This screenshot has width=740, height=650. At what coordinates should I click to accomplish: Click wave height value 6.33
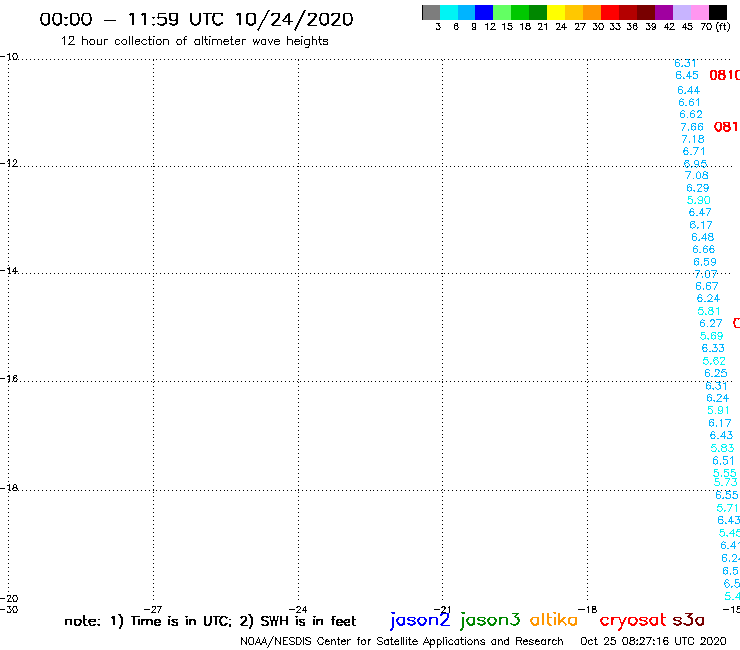713,348
